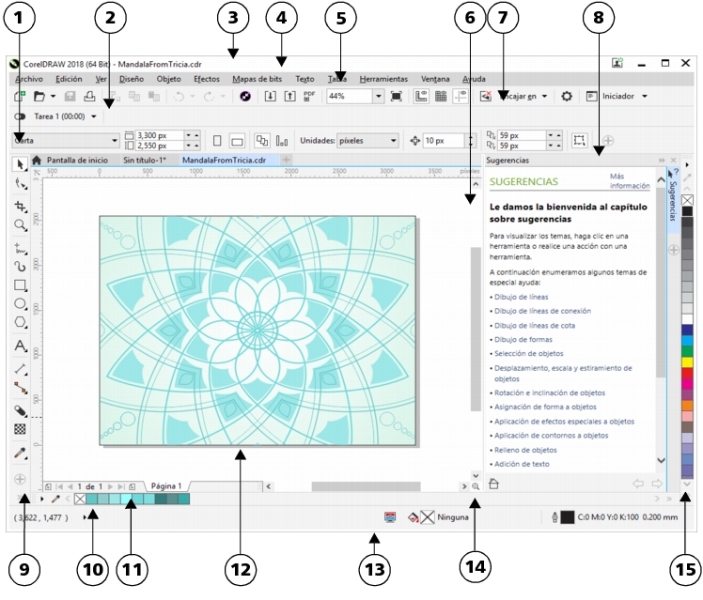The width and height of the screenshot is (703, 600).
Task: Open the 44% zoom level dropdown
Action: click(379, 96)
